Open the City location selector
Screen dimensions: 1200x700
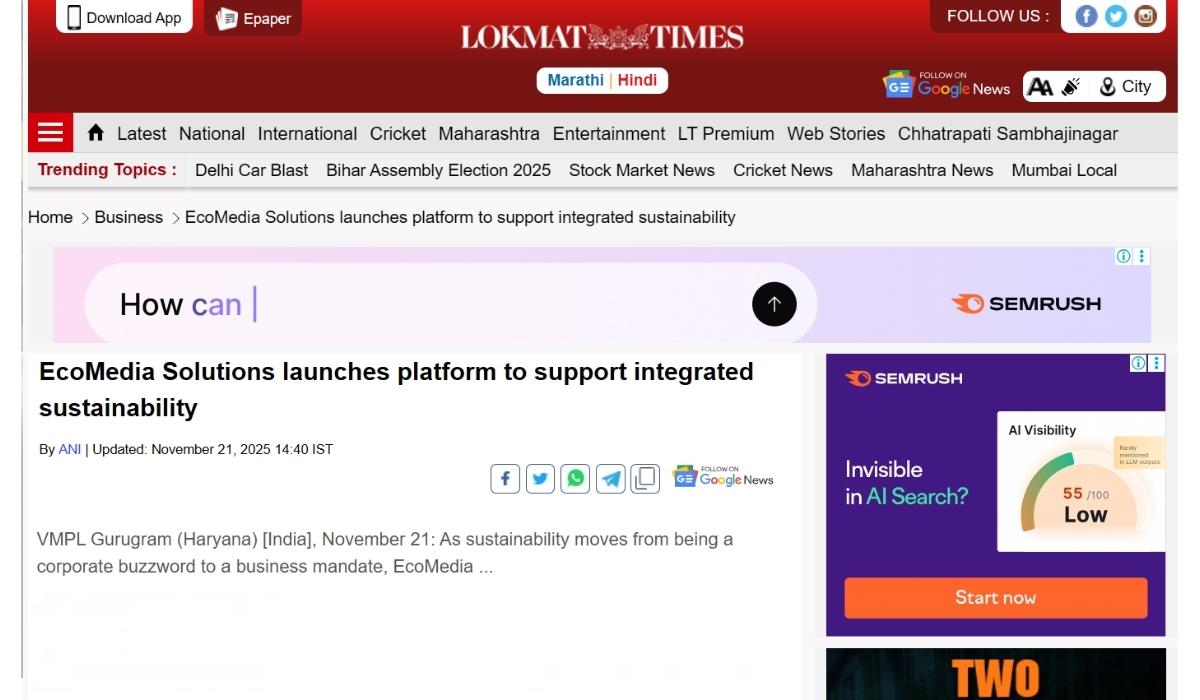tap(1126, 87)
